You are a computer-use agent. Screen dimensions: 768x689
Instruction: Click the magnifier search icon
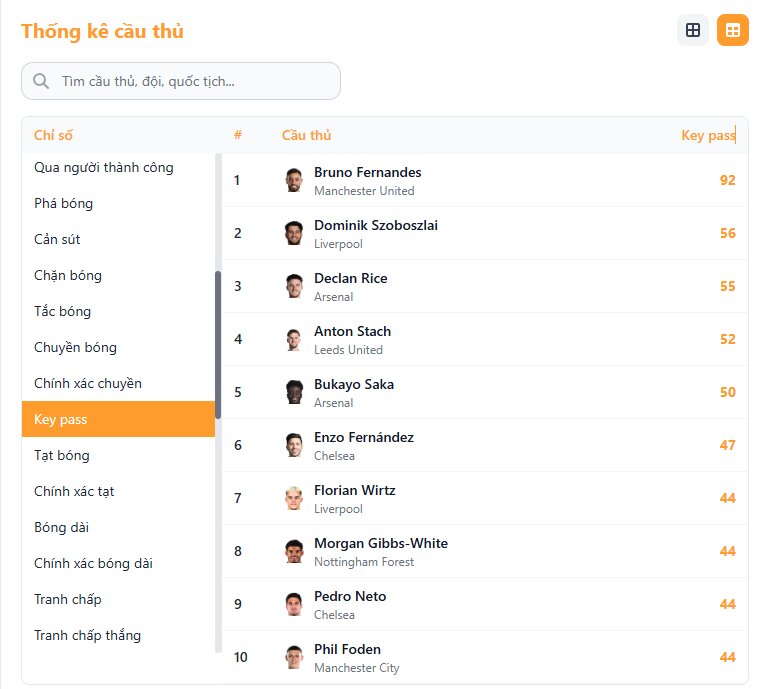coord(41,81)
